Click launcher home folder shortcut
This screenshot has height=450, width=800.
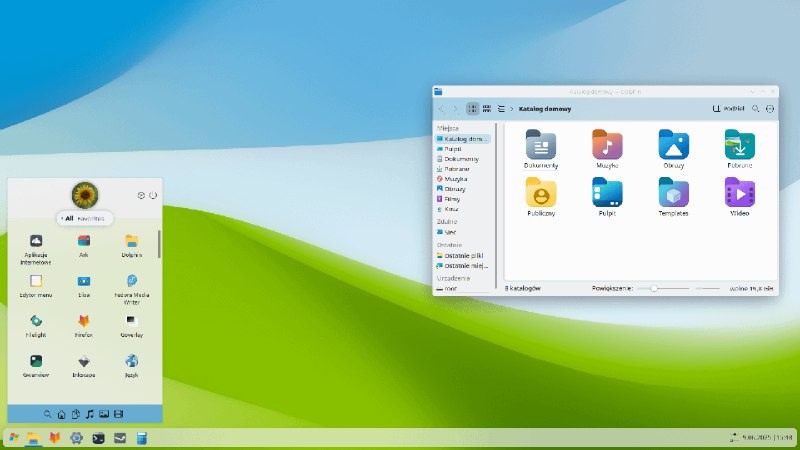tap(62, 414)
